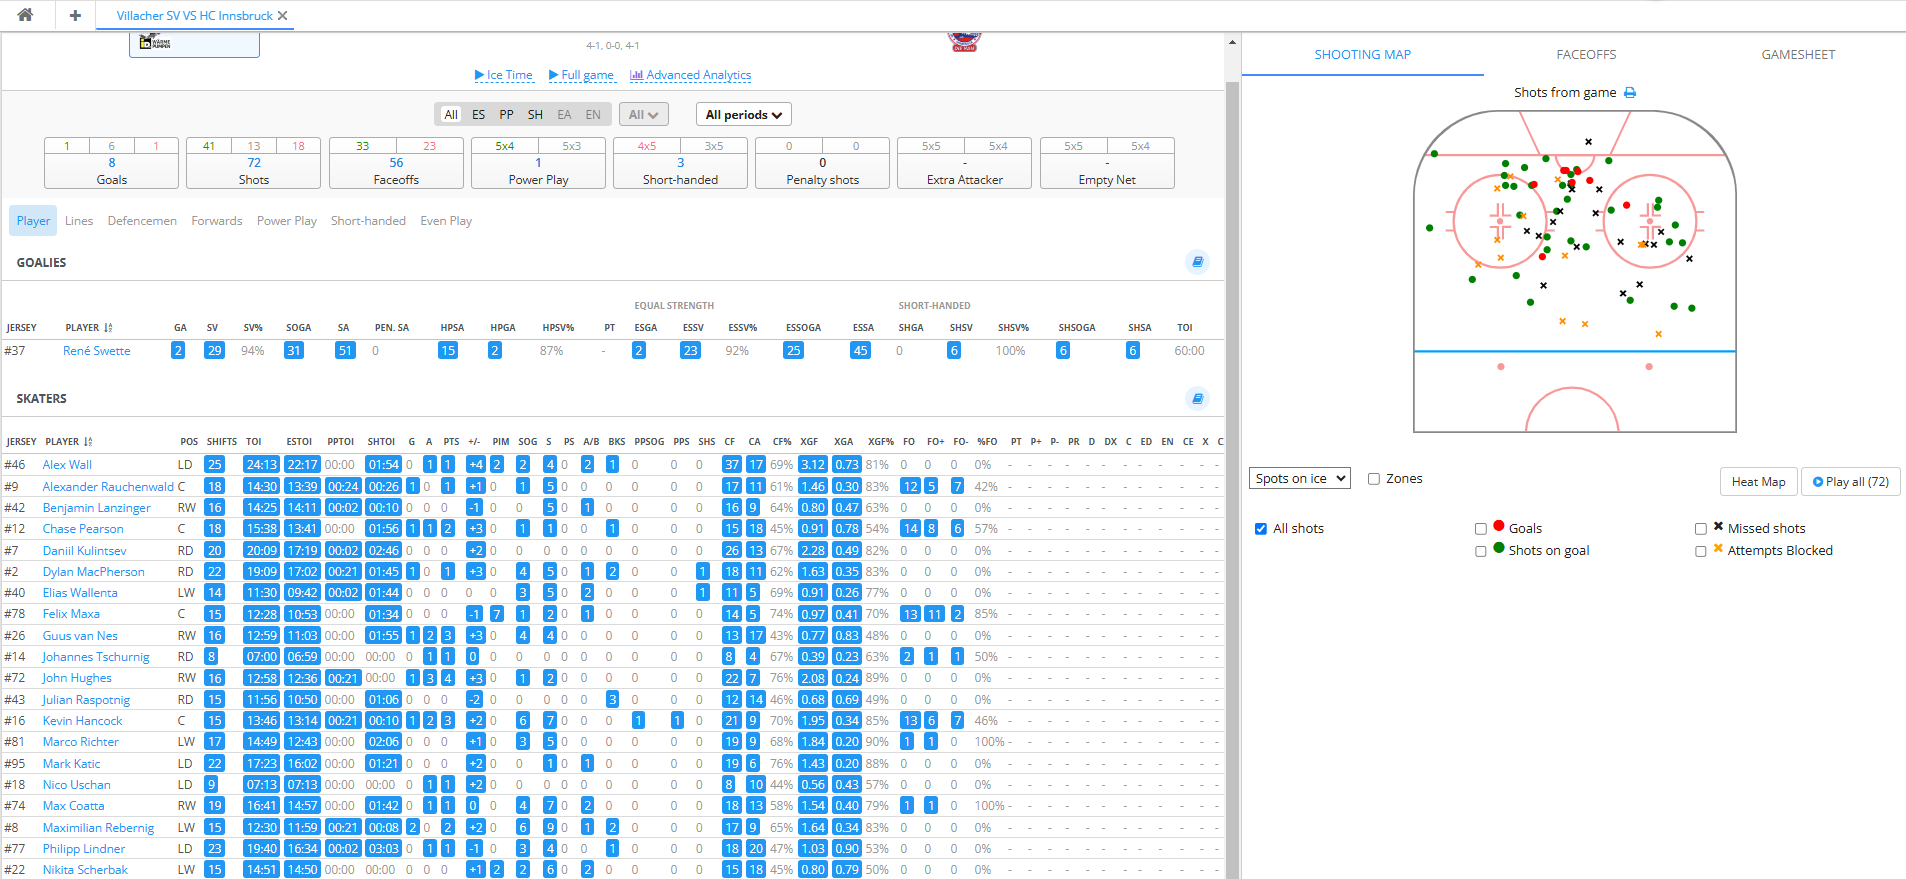
Task: Expand the Spots on ice dropdown
Action: pos(1300,479)
